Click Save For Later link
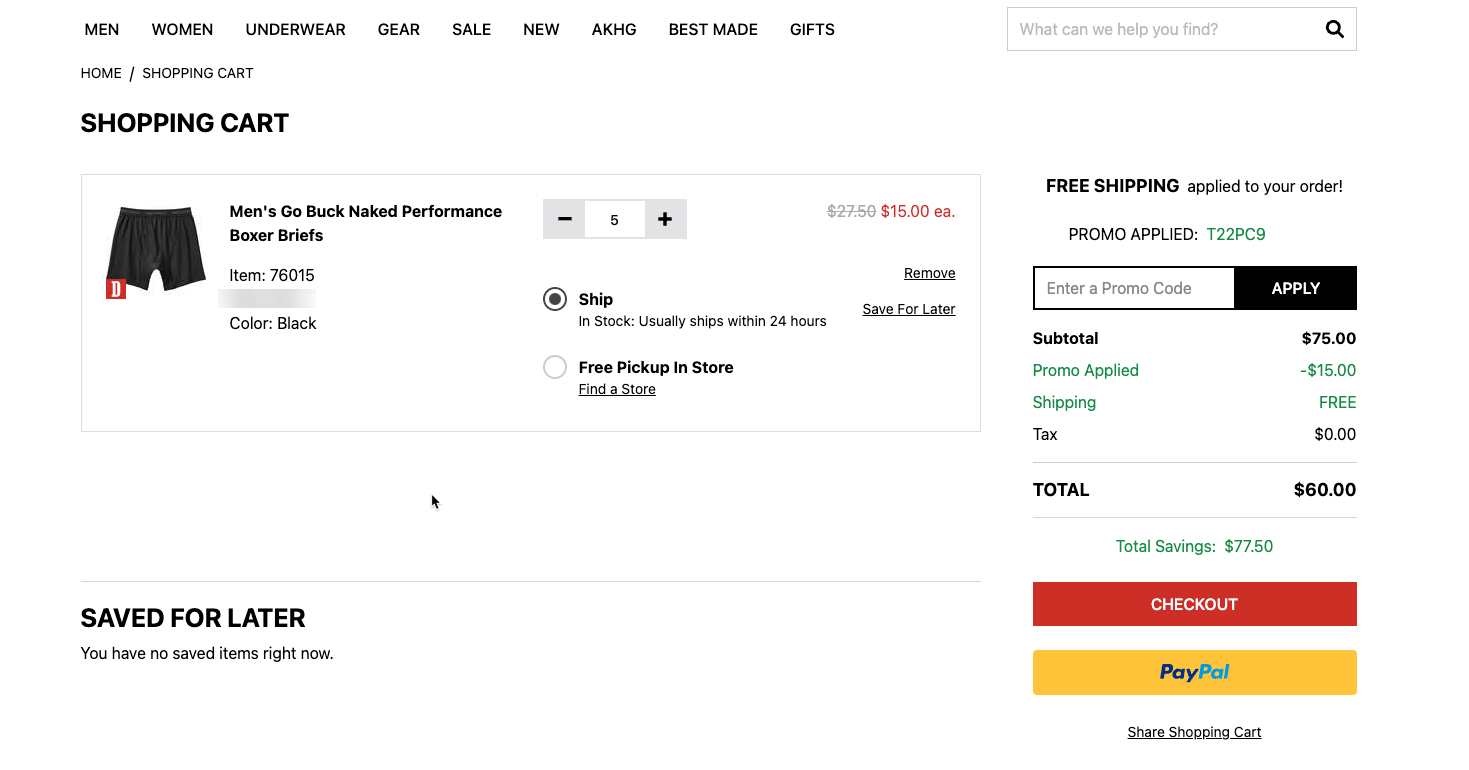Image resolution: width=1469 pixels, height=770 pixels. pos(909,309)
